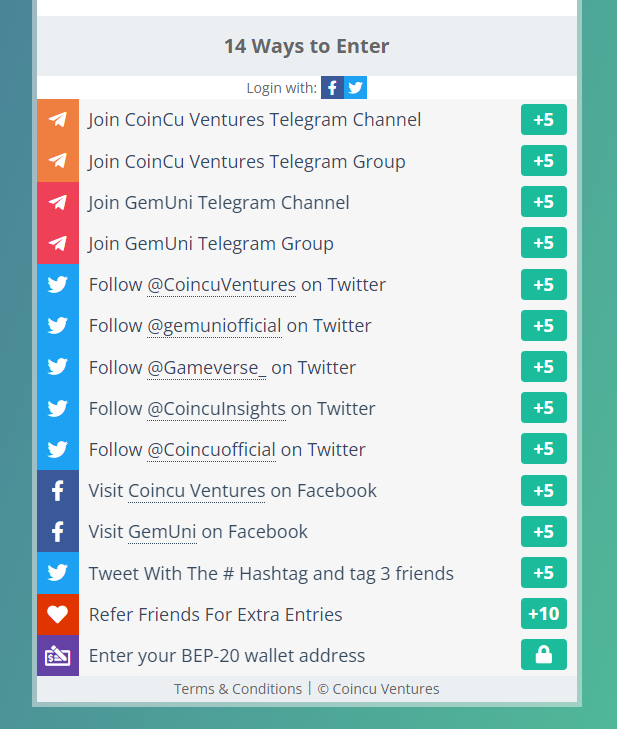Click the heart icon for Refer Friends
Image resolution: width=617 pixels, height=729 pixels.
[58, 614]
